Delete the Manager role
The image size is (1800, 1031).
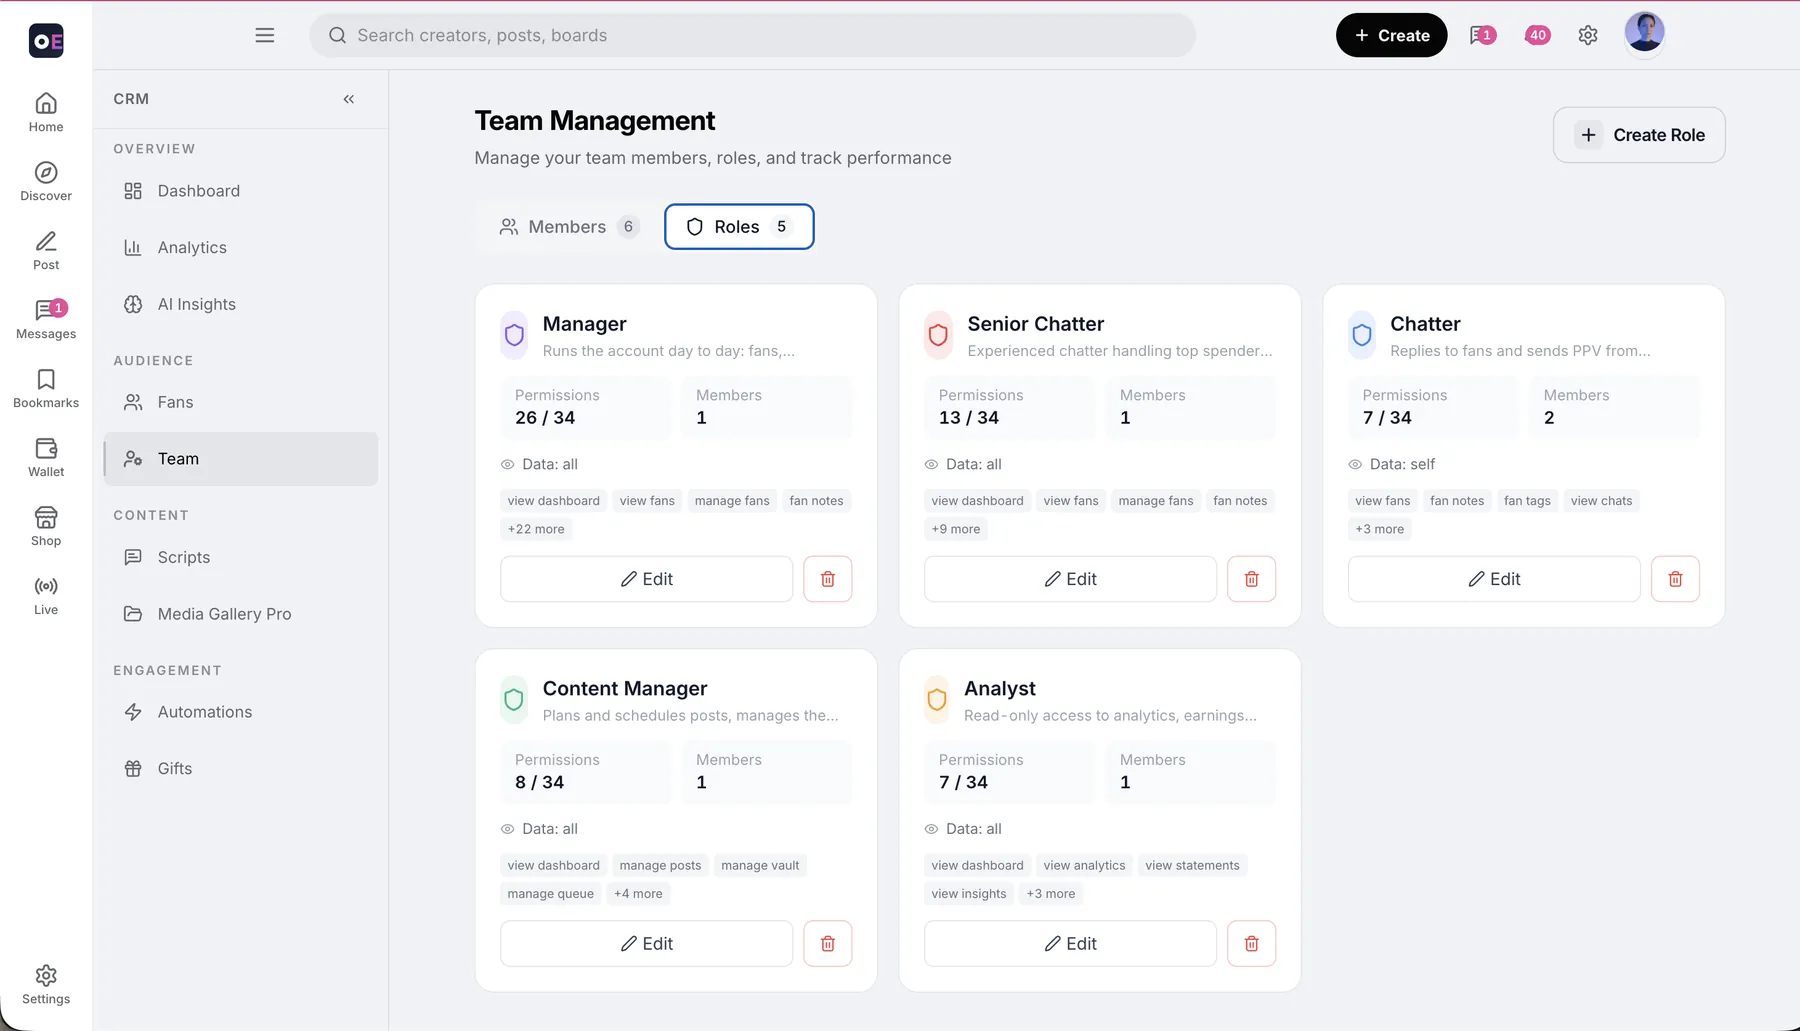(x=828, y=579)
